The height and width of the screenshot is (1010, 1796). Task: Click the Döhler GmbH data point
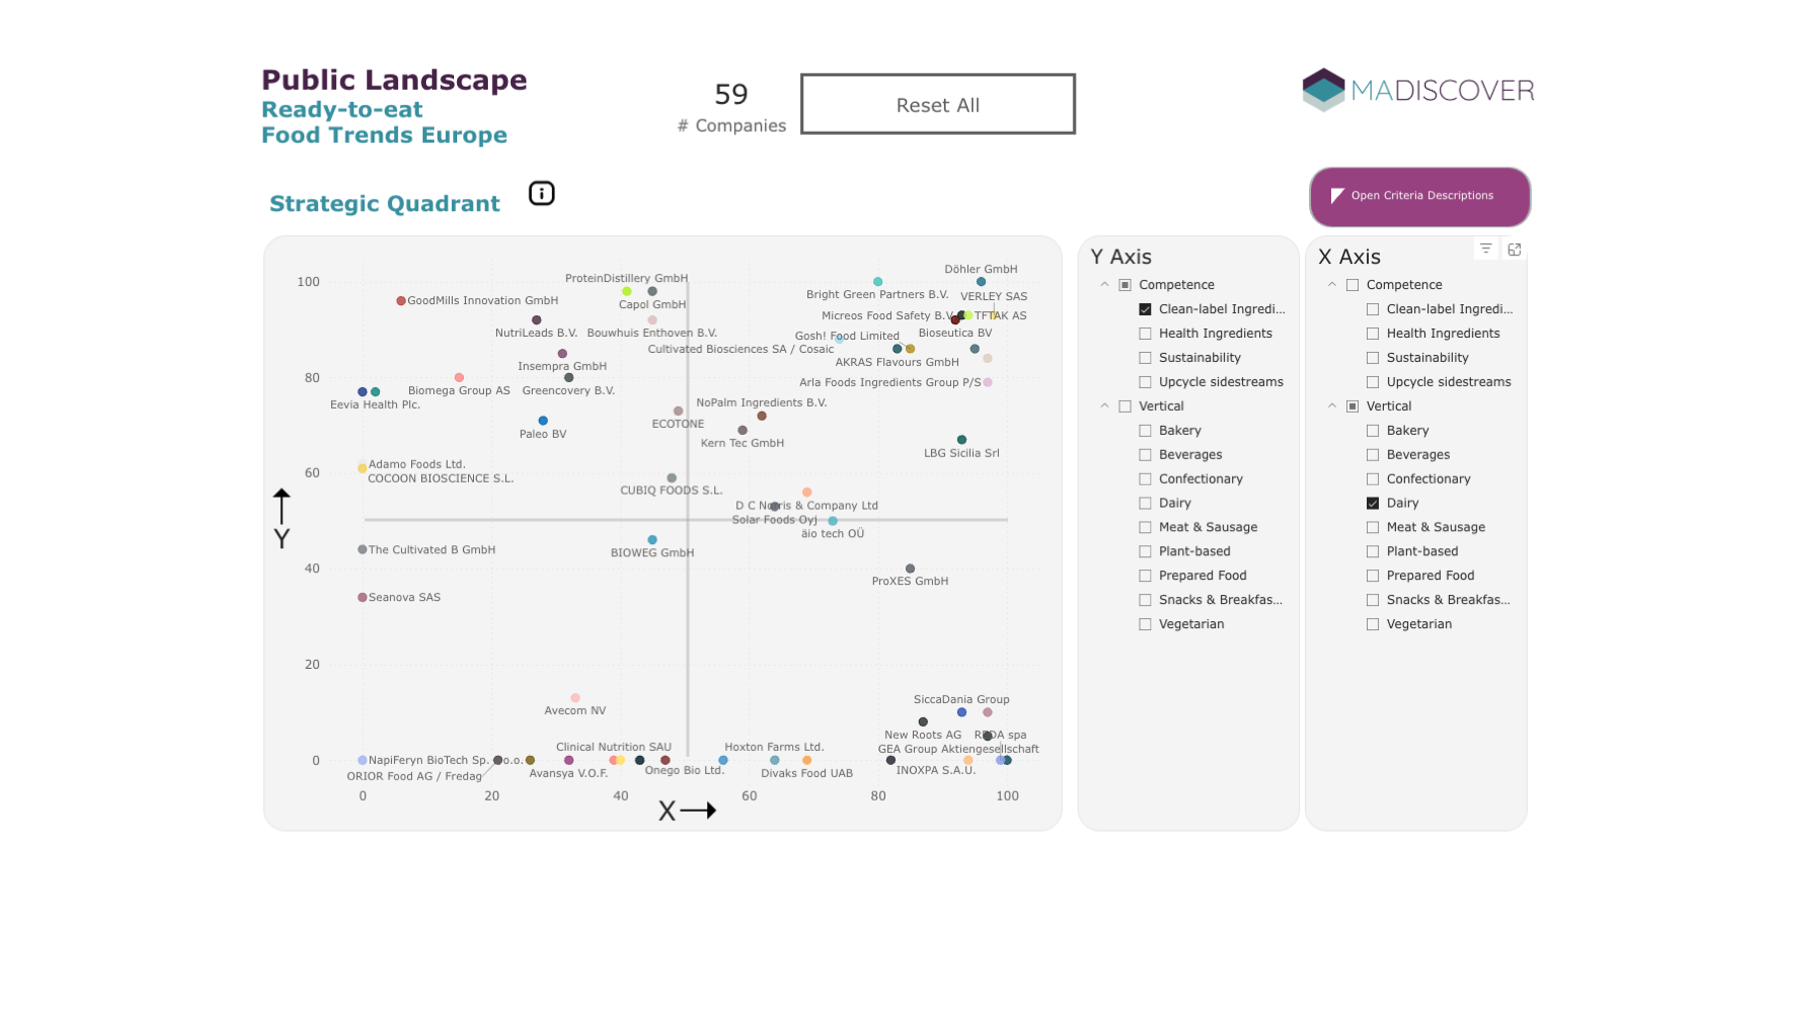click(981, 282)
